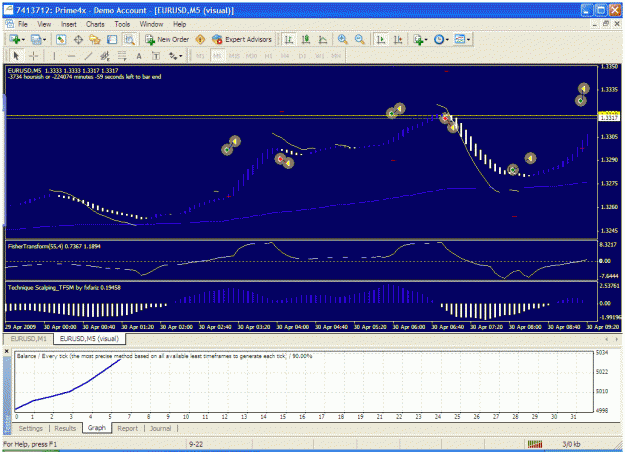Image resolution: width=625 pixels, height=452 pixels.
Task: Open the Report tab in tester
Action: [128, 428]
